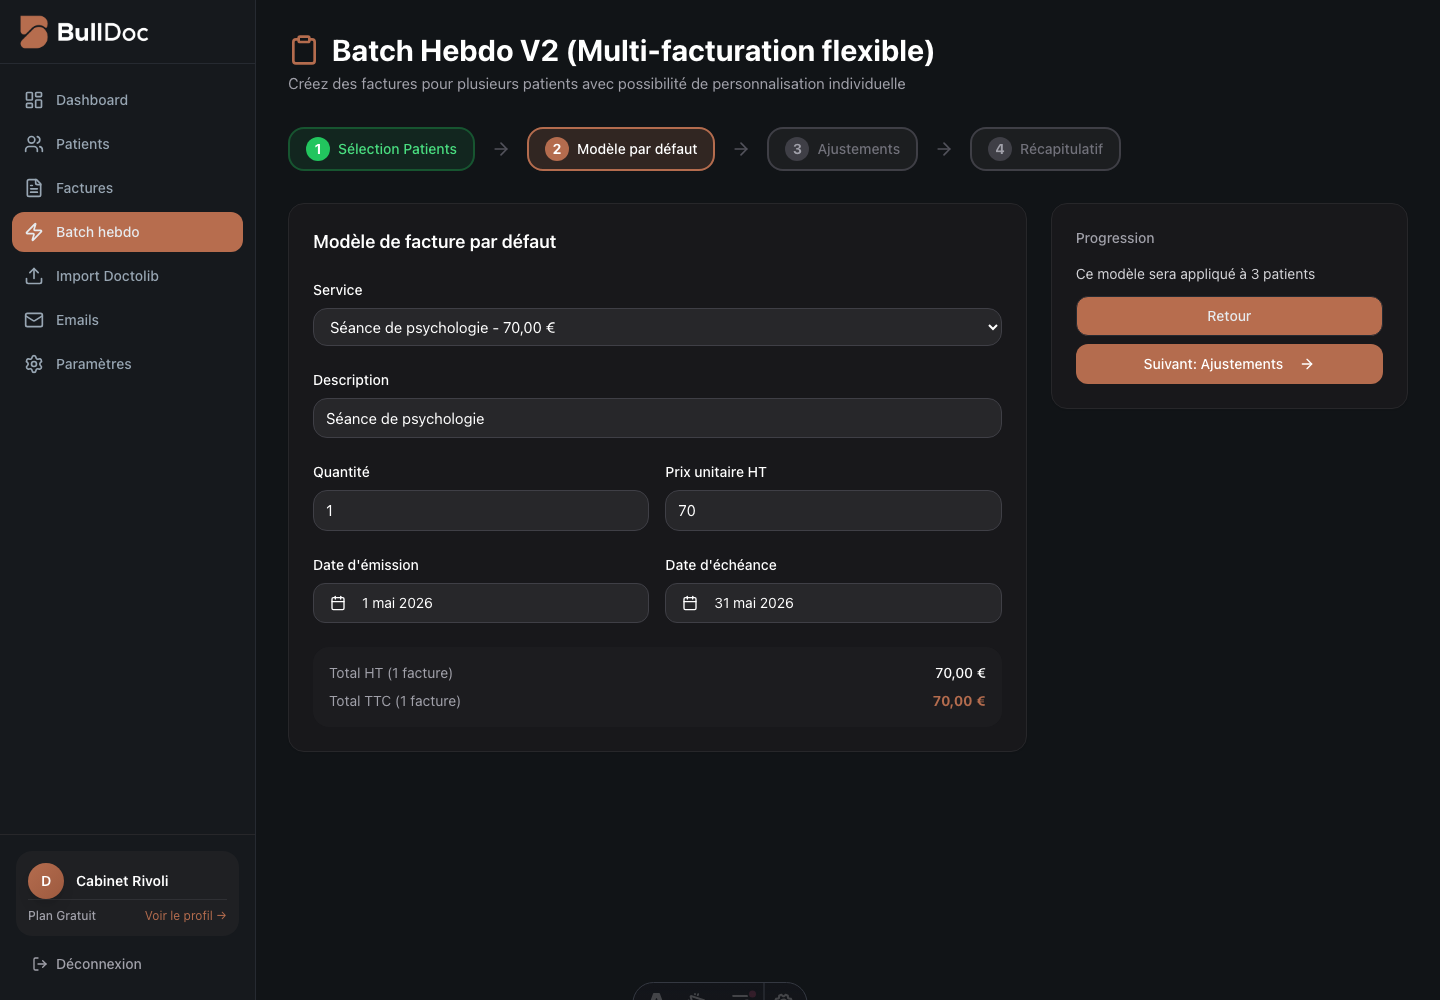The width and height of the screenshot is (1440, 1000).
Task: Click the Emails envelope icon
Action: point(34,320)
